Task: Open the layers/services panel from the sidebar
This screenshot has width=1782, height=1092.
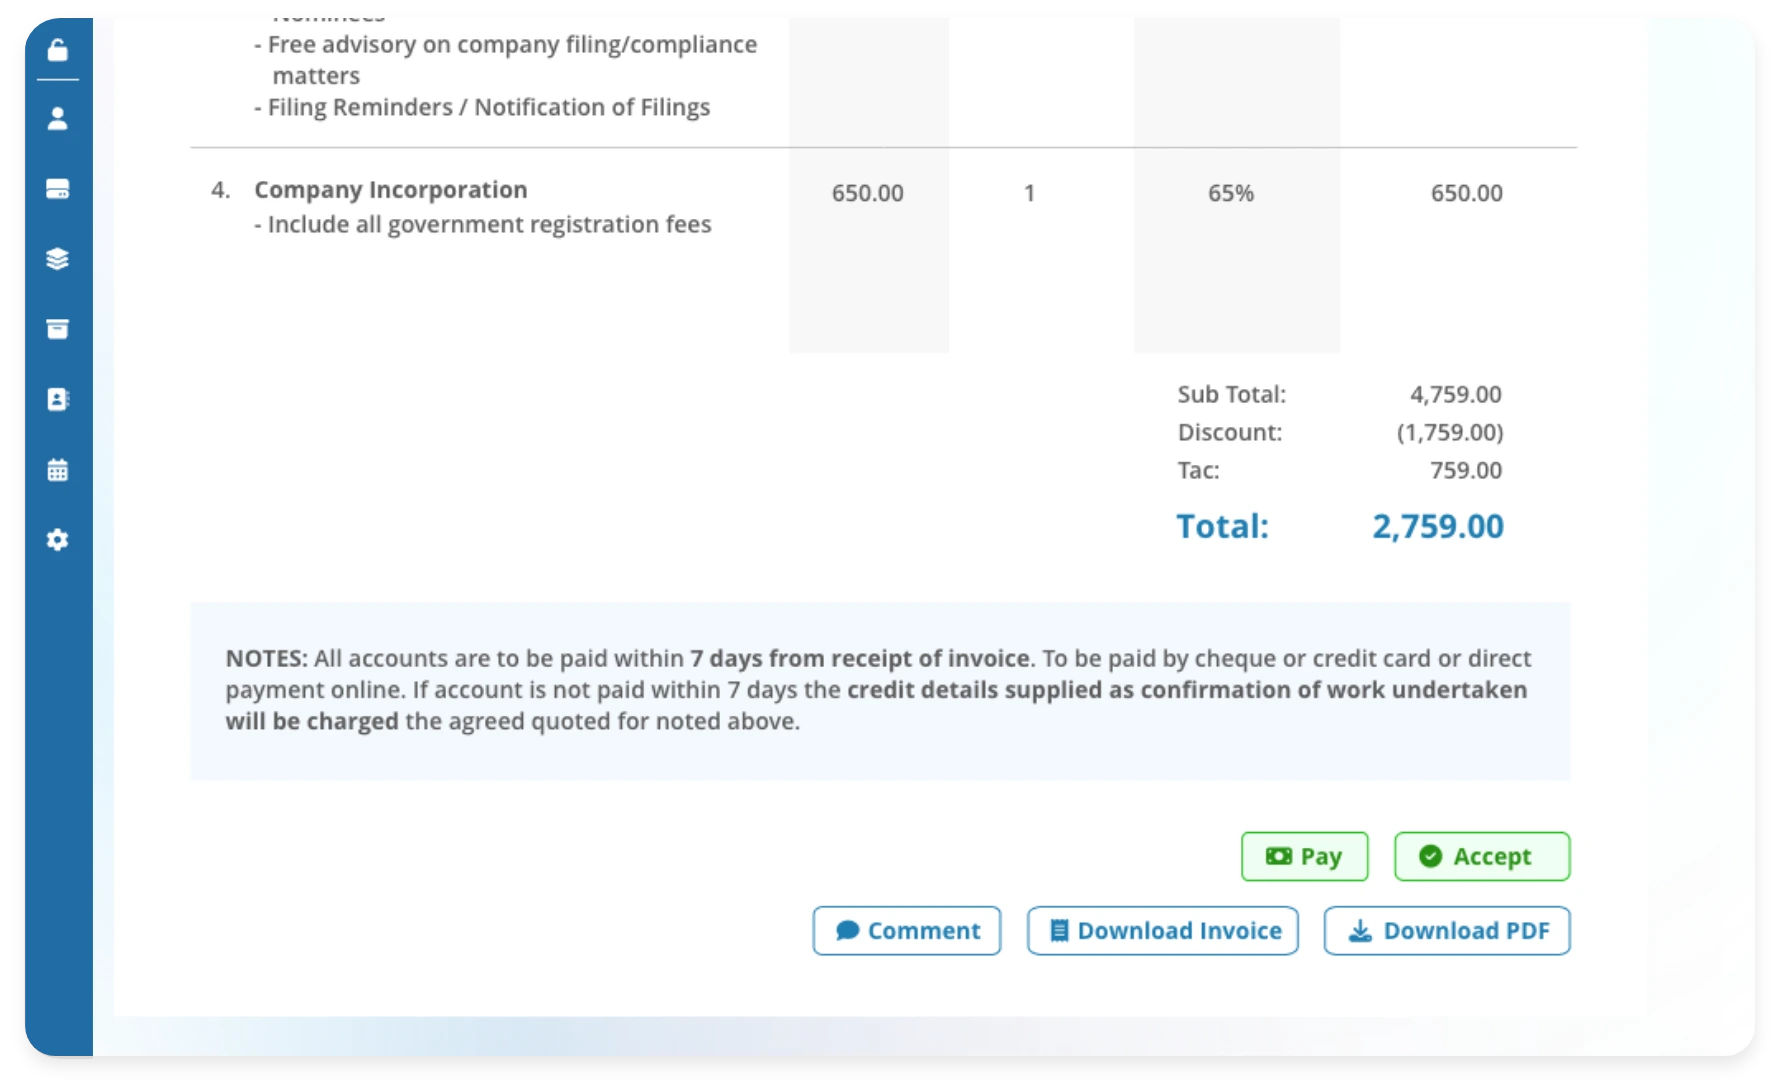Action: (57, 259)
